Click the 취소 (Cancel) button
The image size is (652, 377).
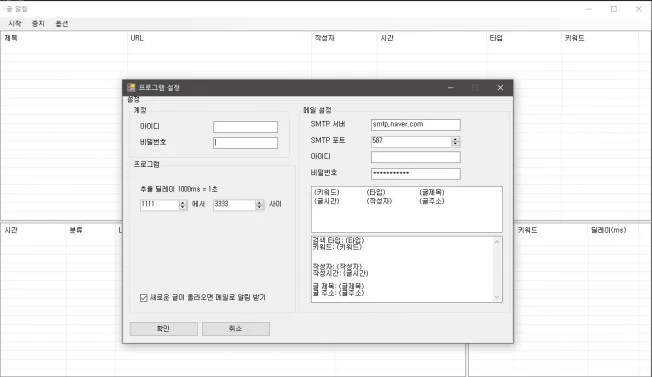pyautogui.click(x=236, y=328)
